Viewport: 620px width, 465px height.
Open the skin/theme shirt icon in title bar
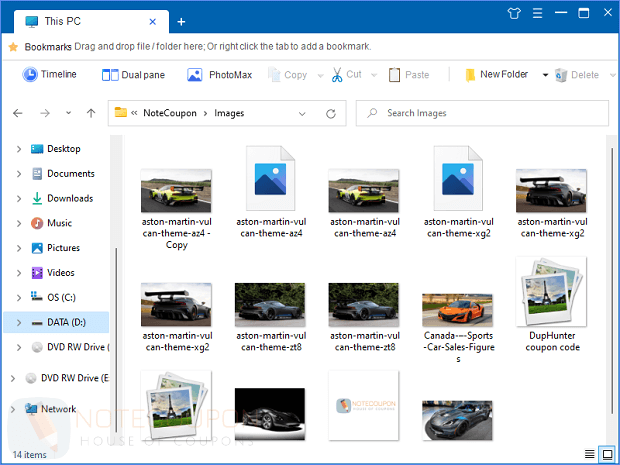514,13
